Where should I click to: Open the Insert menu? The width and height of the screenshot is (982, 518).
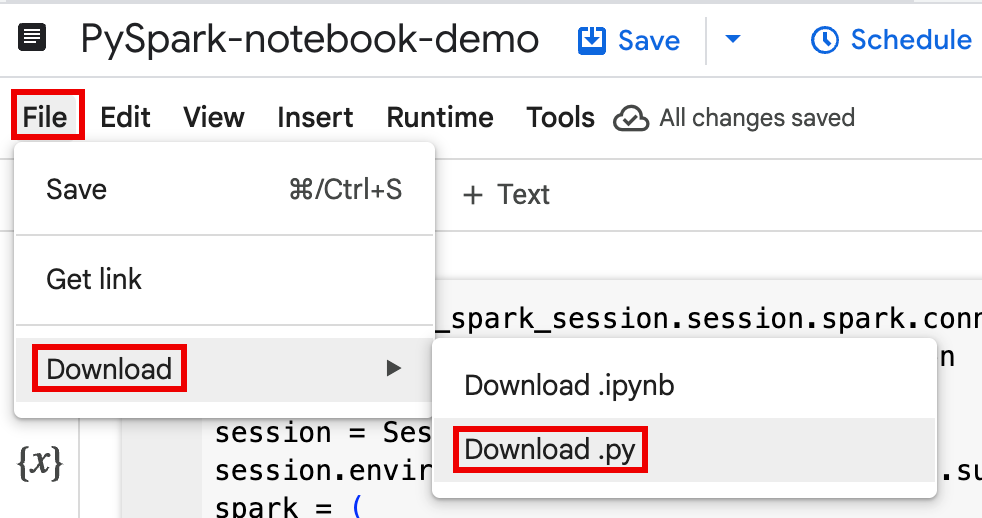[x=315, y=117]
